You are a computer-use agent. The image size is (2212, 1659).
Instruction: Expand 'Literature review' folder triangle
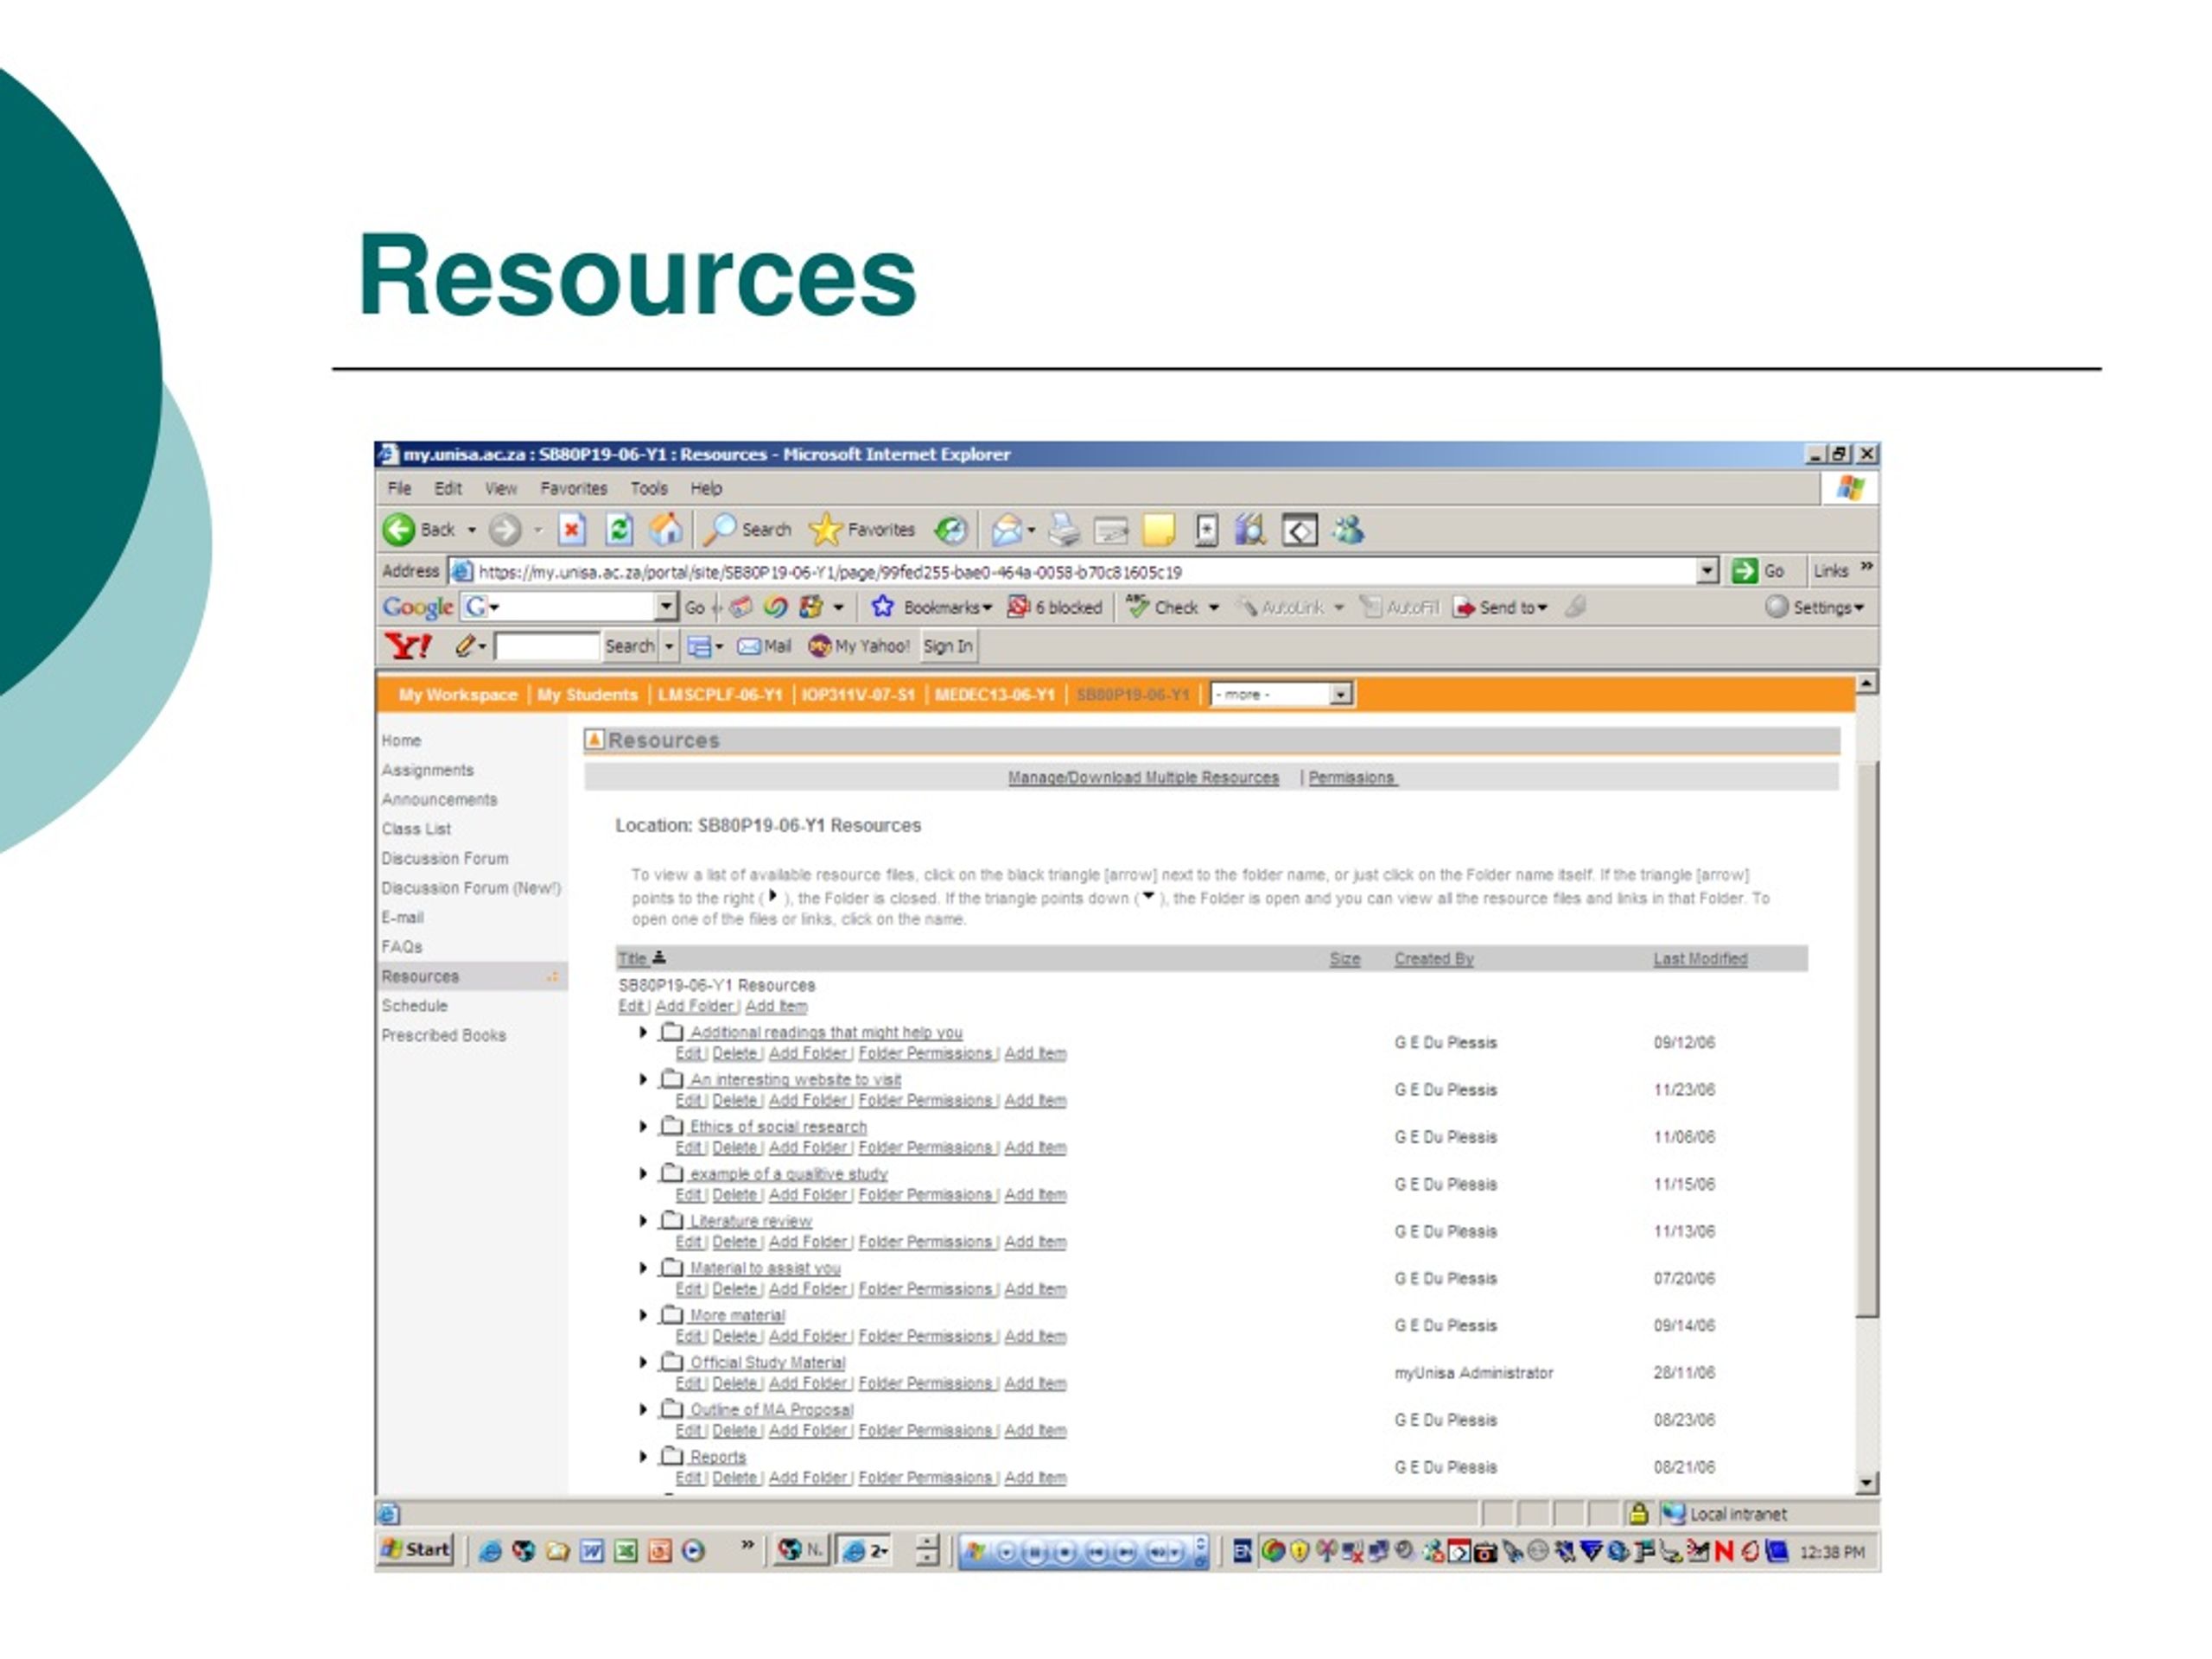point(643,1220)
